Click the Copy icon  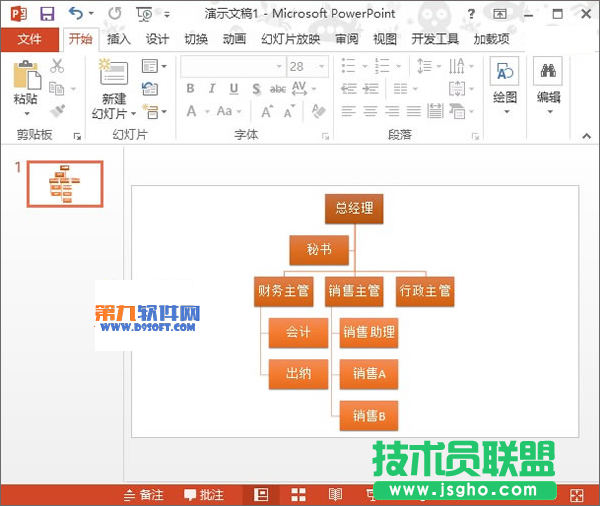click(57, 89)
